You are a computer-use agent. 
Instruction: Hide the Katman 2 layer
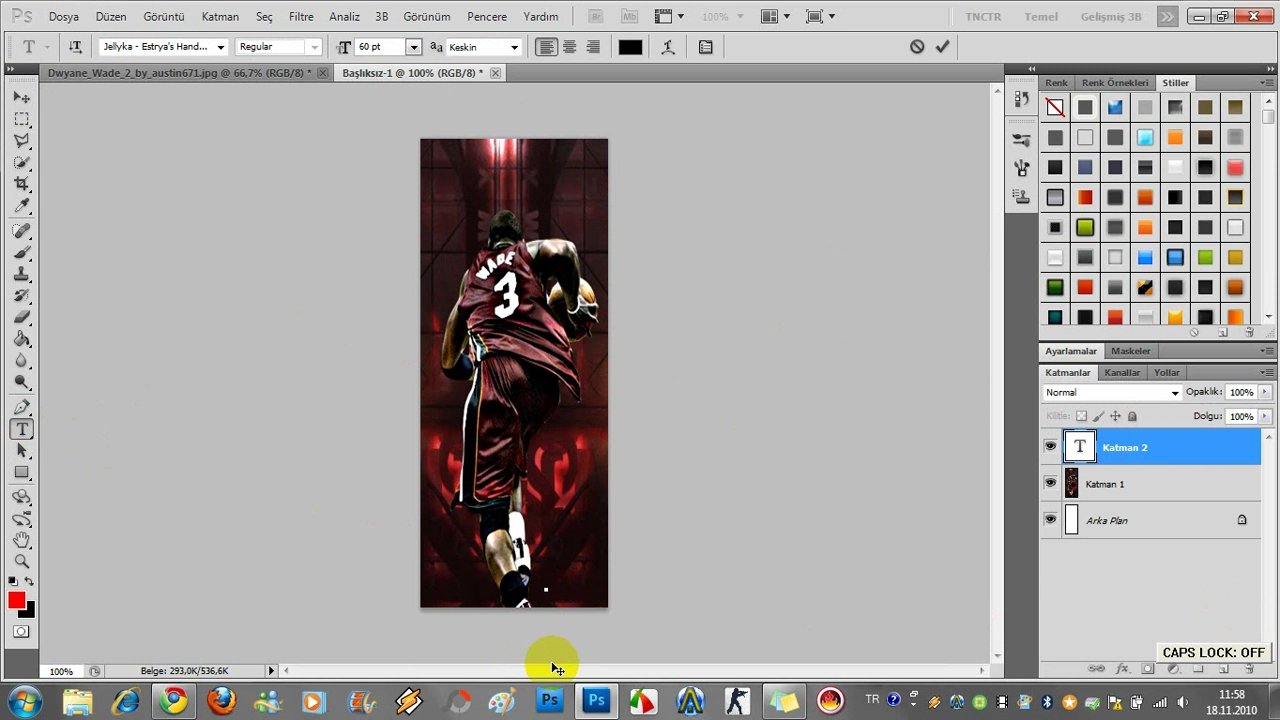(x=1050, y=447)
